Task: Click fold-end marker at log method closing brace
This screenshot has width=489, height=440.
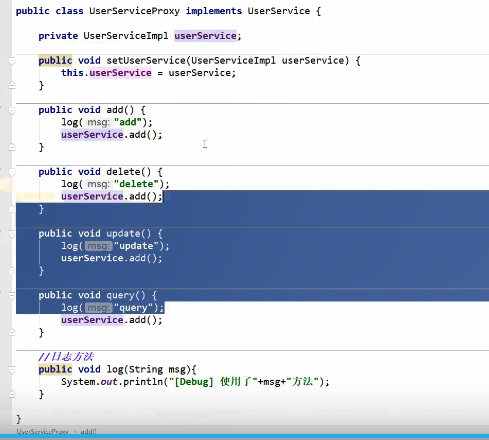Action: click(12, 394)
